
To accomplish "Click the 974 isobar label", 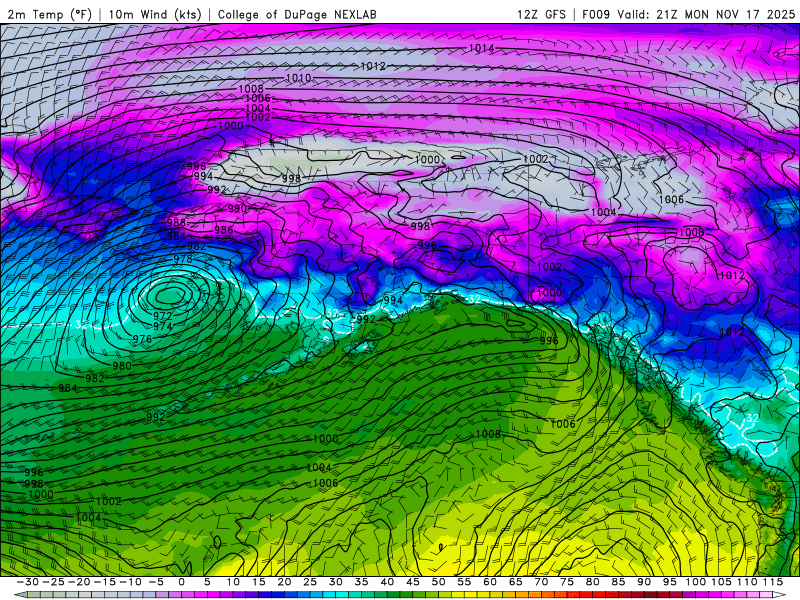I will coord(162,326).
